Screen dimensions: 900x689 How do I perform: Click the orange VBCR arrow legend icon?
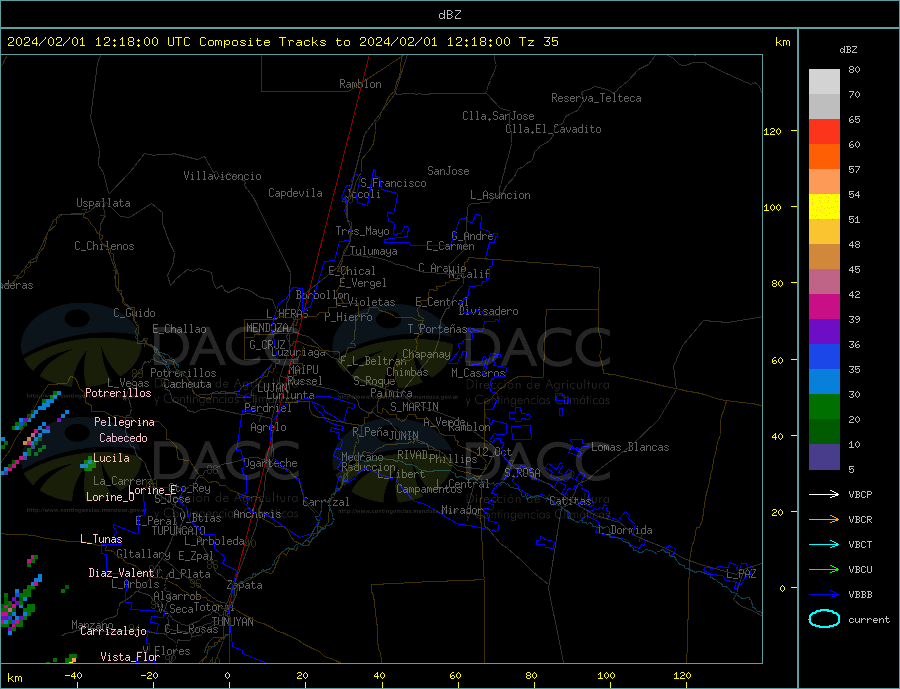(824, 520)
